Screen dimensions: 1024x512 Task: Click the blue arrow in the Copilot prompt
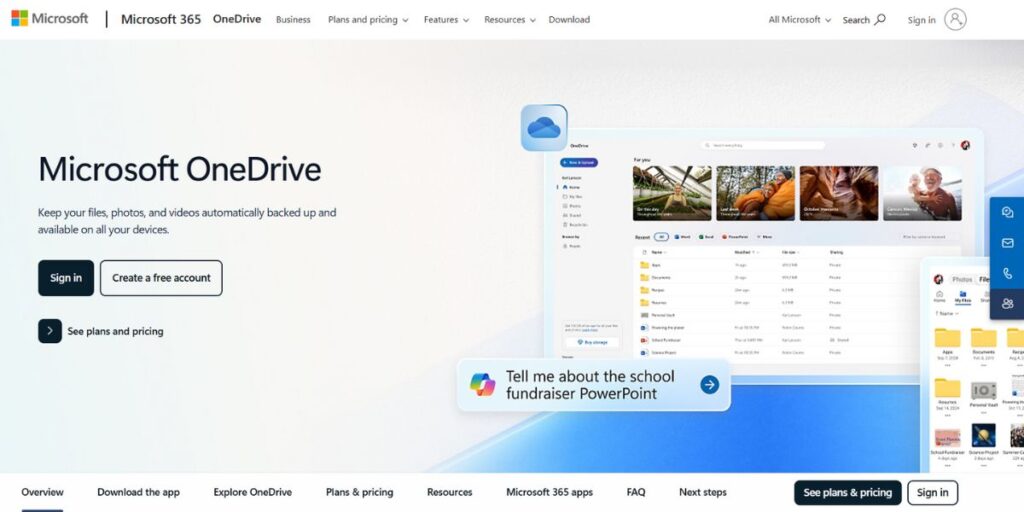709,385
